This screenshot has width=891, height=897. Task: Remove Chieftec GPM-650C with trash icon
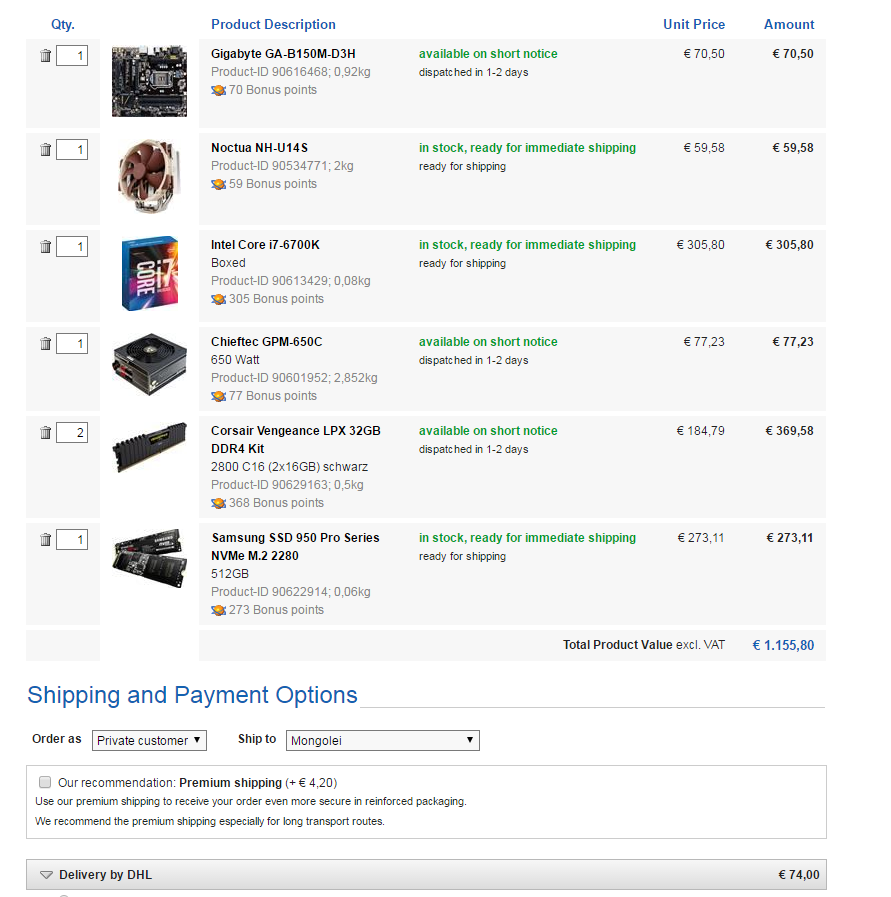(45, 344)
